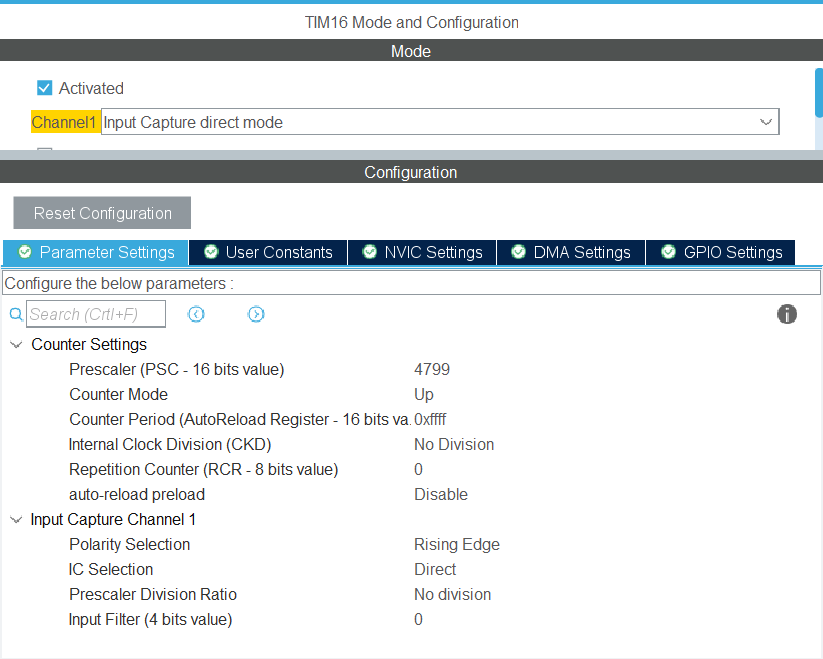This screenshot has width=823, height=659.
Task: Click the Internal Clock Division (CKD) label
Action: point(170,444)
